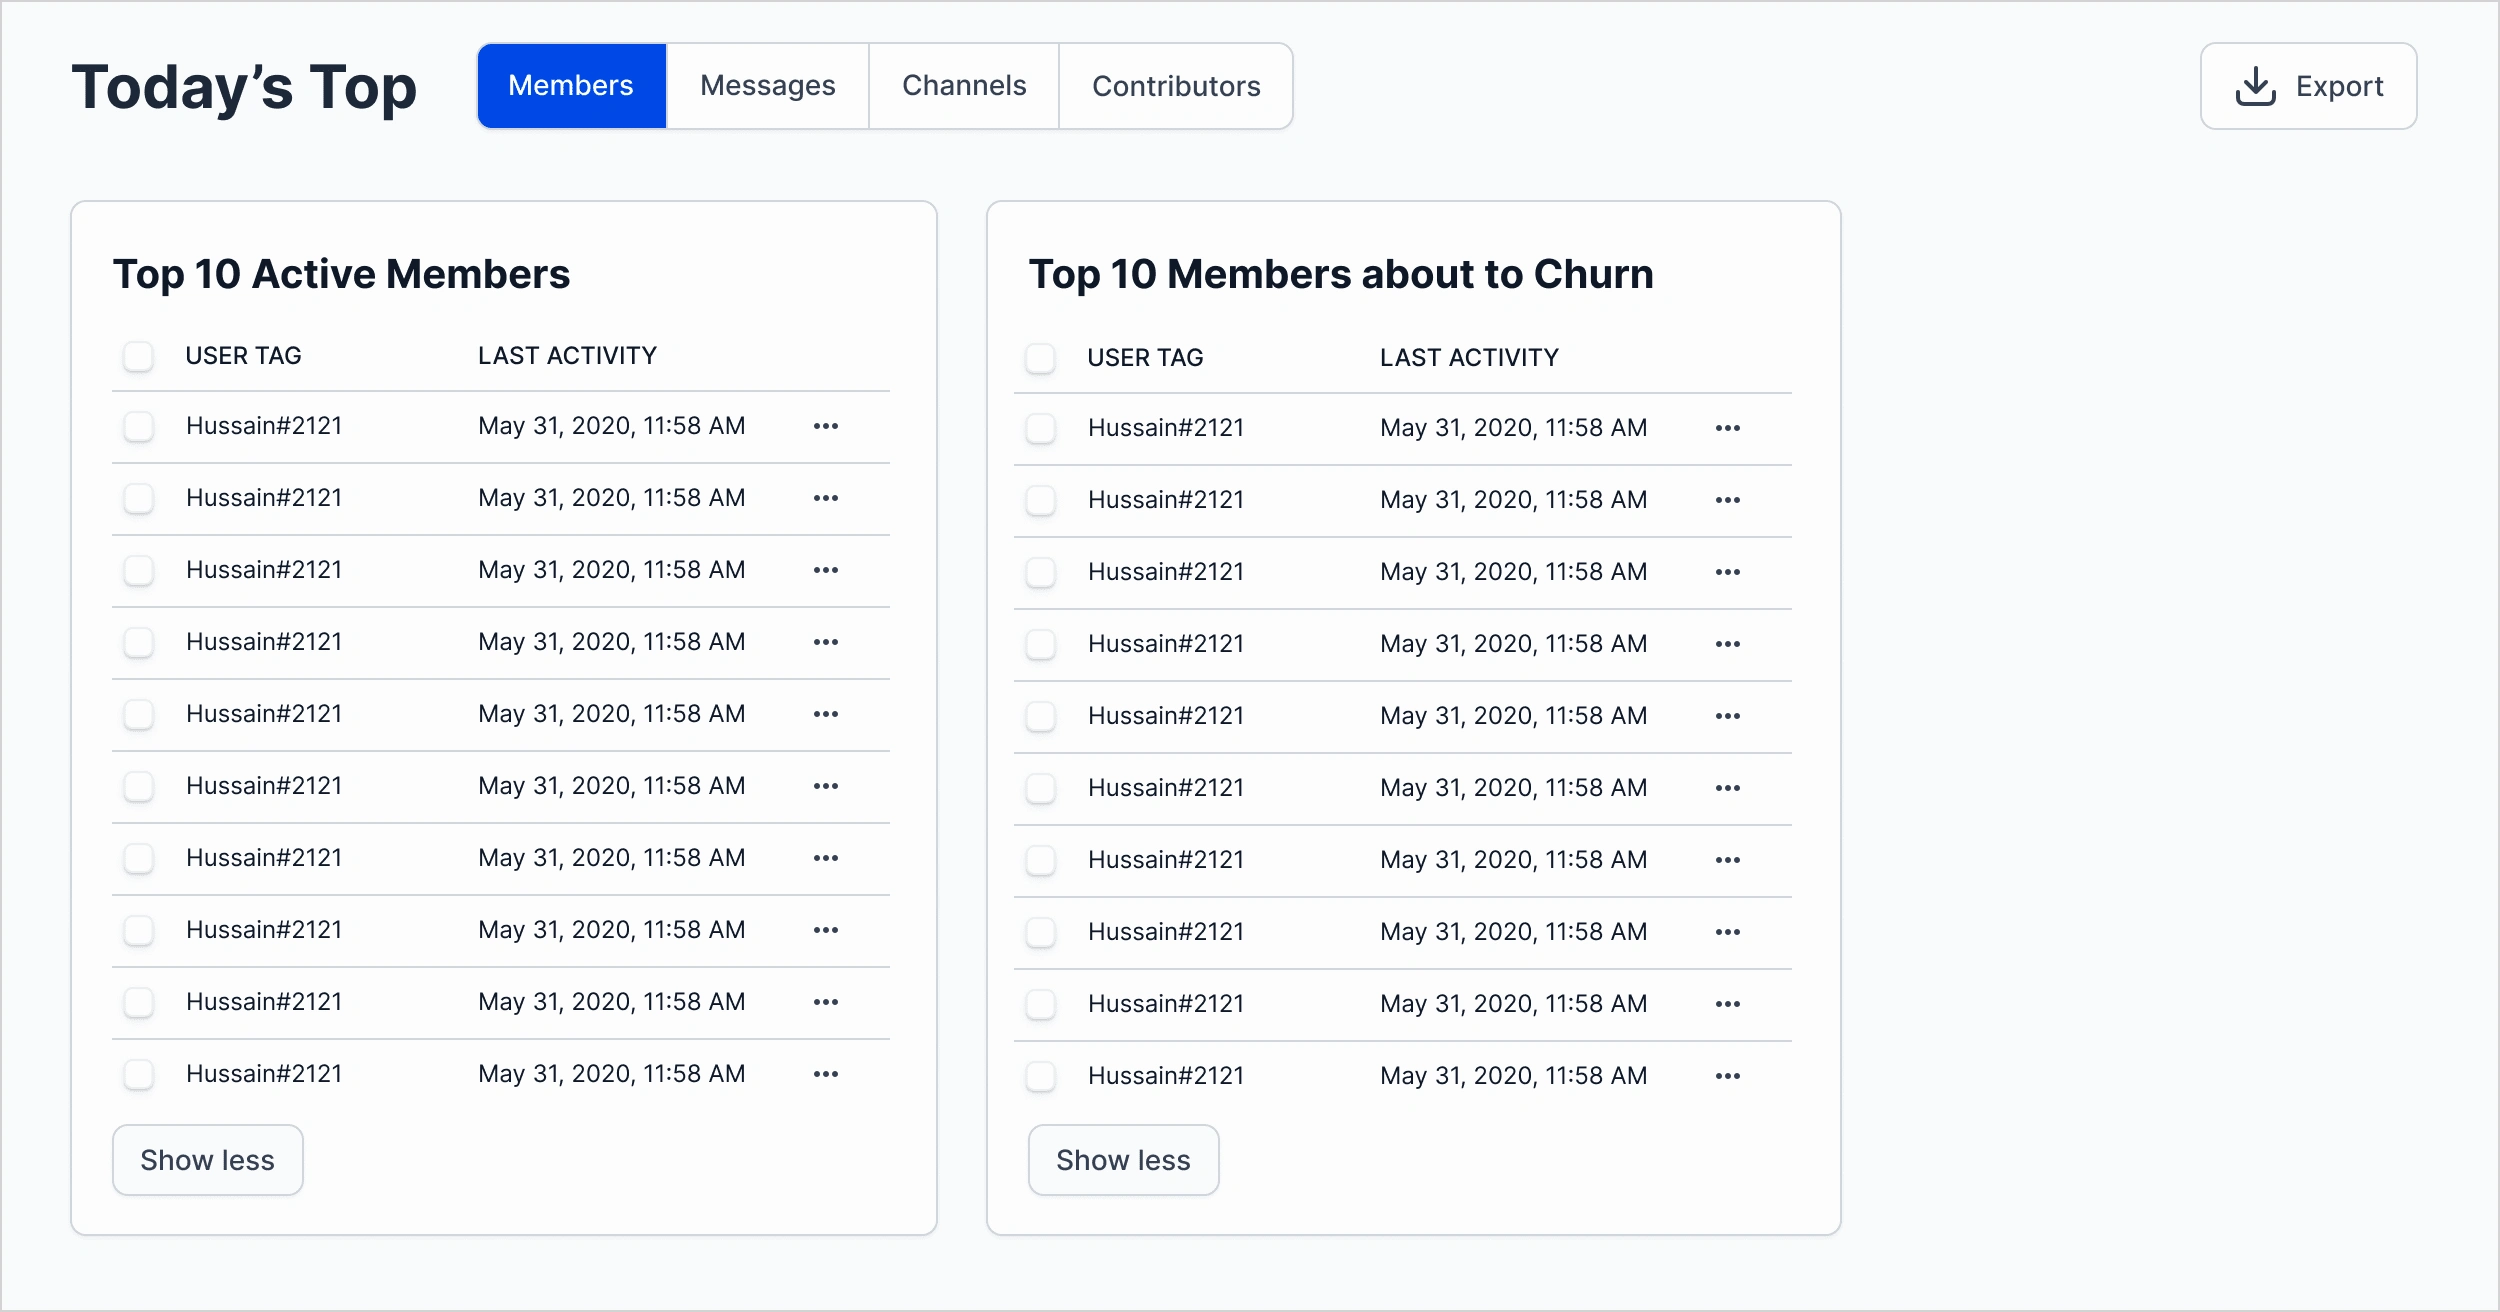Open ellipsis menu for last Churn table row

click(x=1728, y=1076)
